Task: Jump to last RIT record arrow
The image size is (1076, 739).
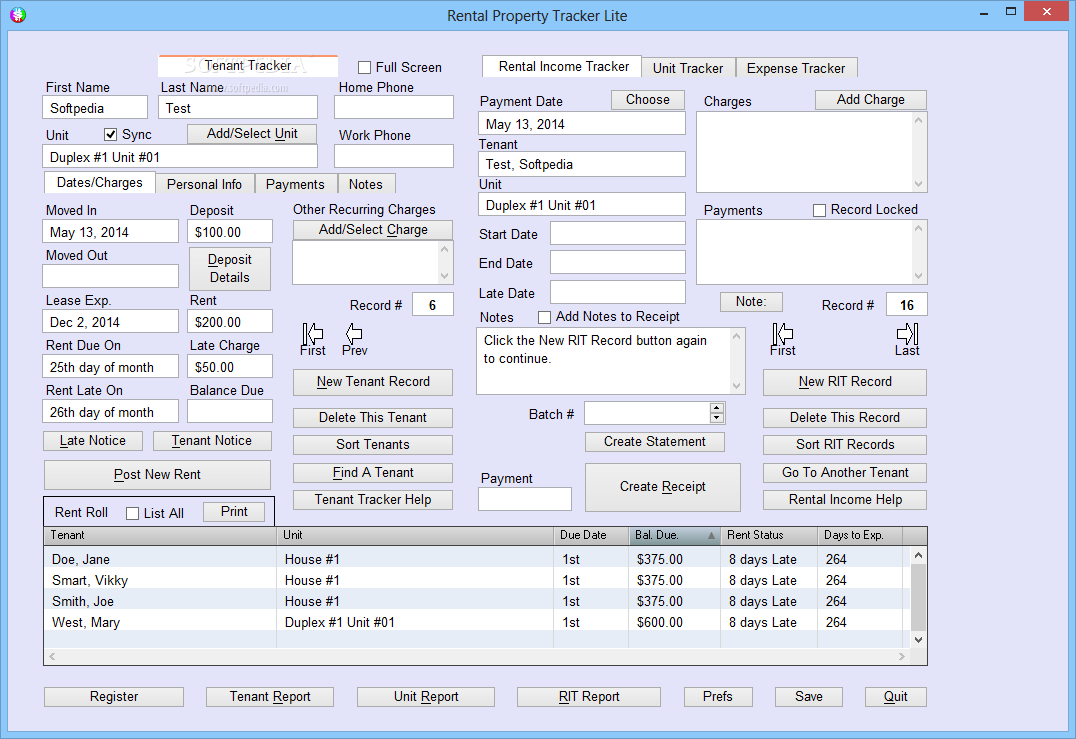Action: [907, 334]
